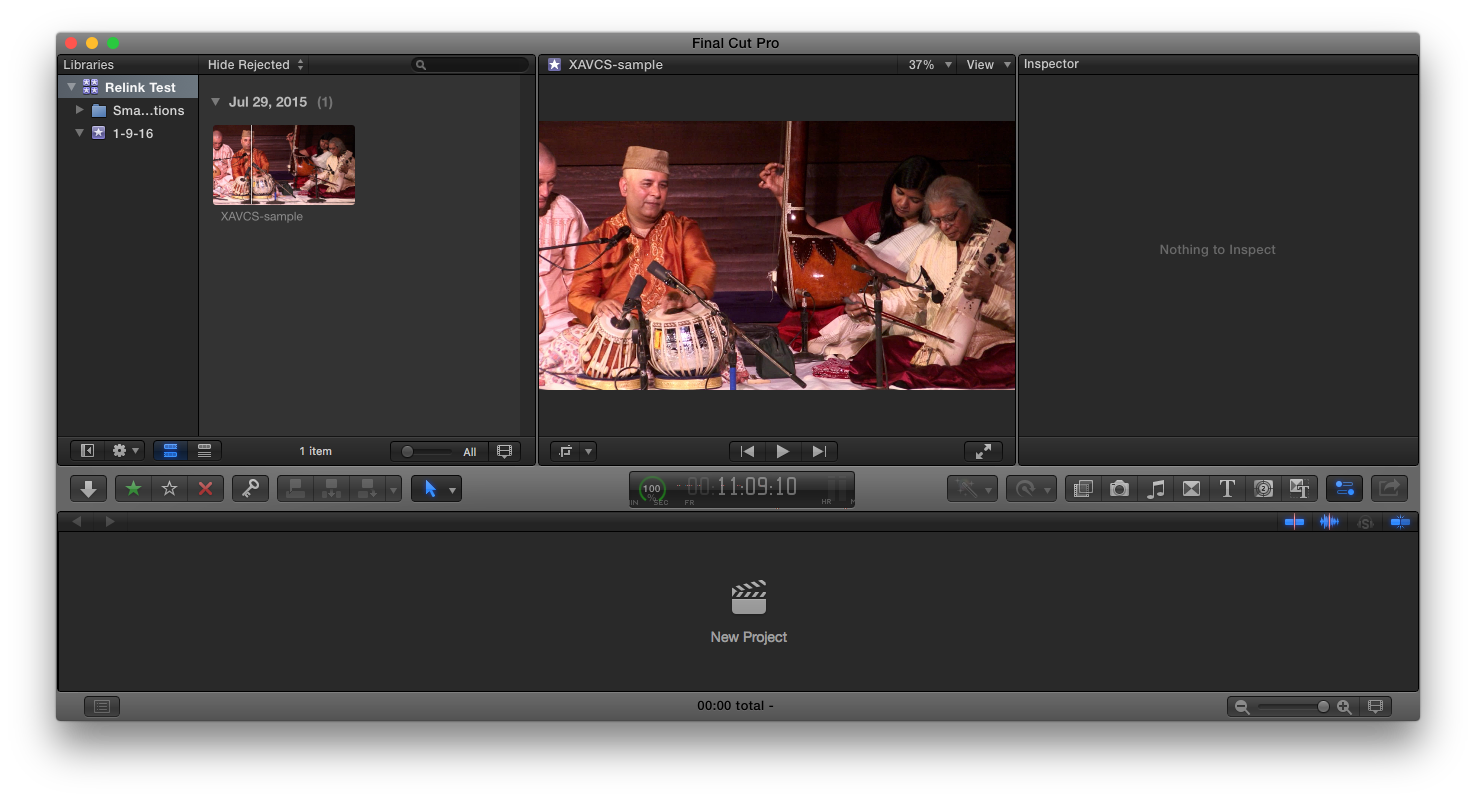The image size is (1476, 801).
Task: Click the timeline history forward arrow
Action: click(110, 521)
